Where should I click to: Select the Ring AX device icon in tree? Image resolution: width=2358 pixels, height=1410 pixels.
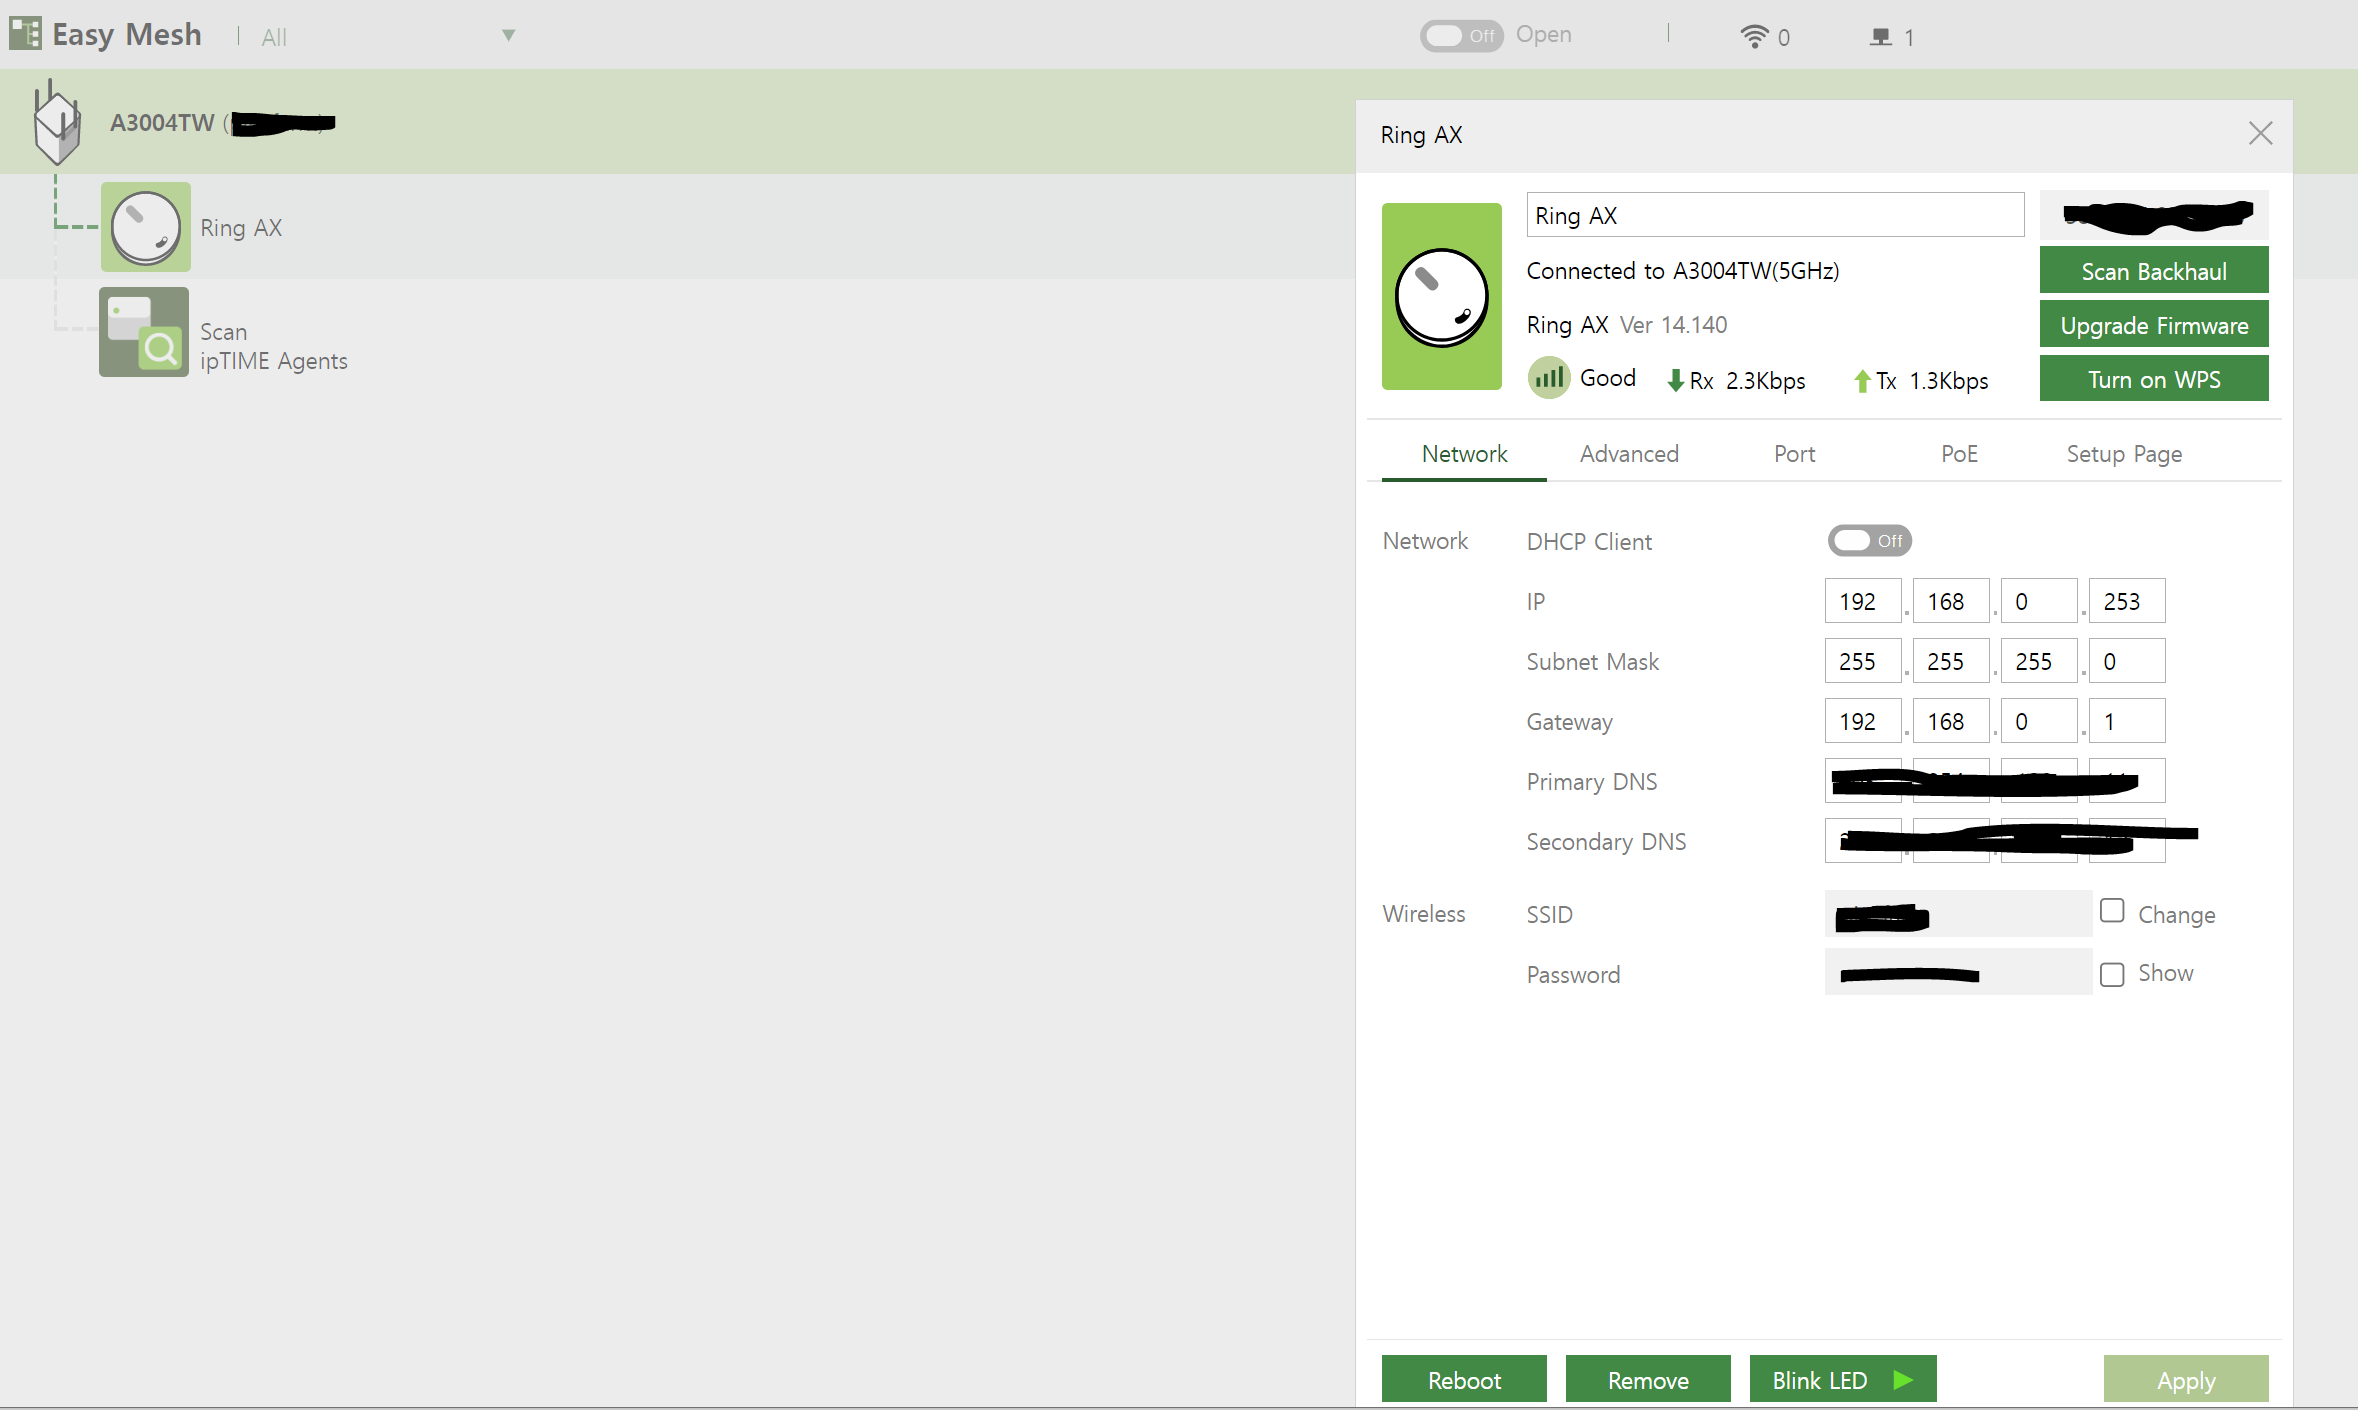coord(146,227)
